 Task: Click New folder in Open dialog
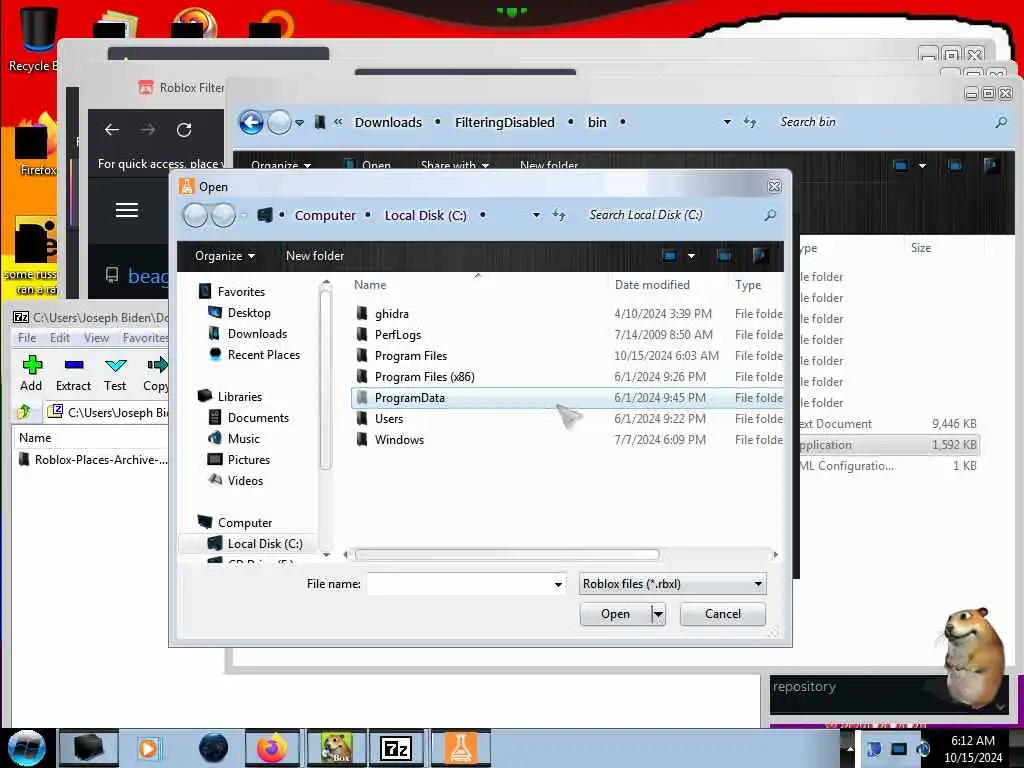[315, 256]
